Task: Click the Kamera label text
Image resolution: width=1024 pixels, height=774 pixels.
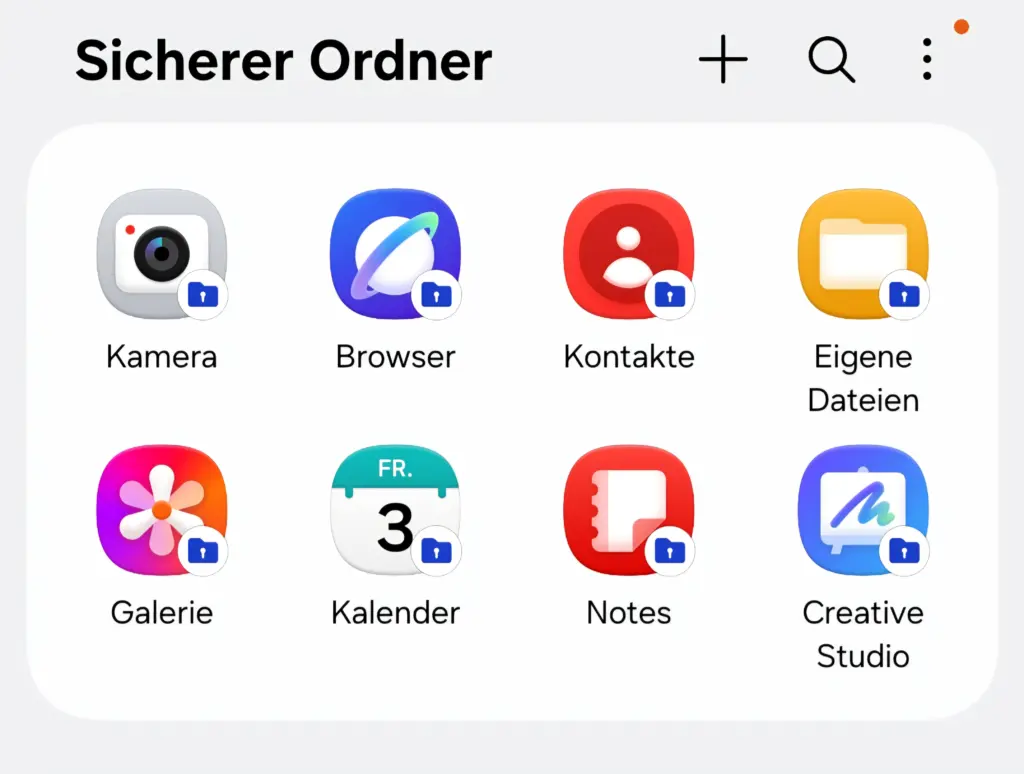Action: click(x=162, y=357)
